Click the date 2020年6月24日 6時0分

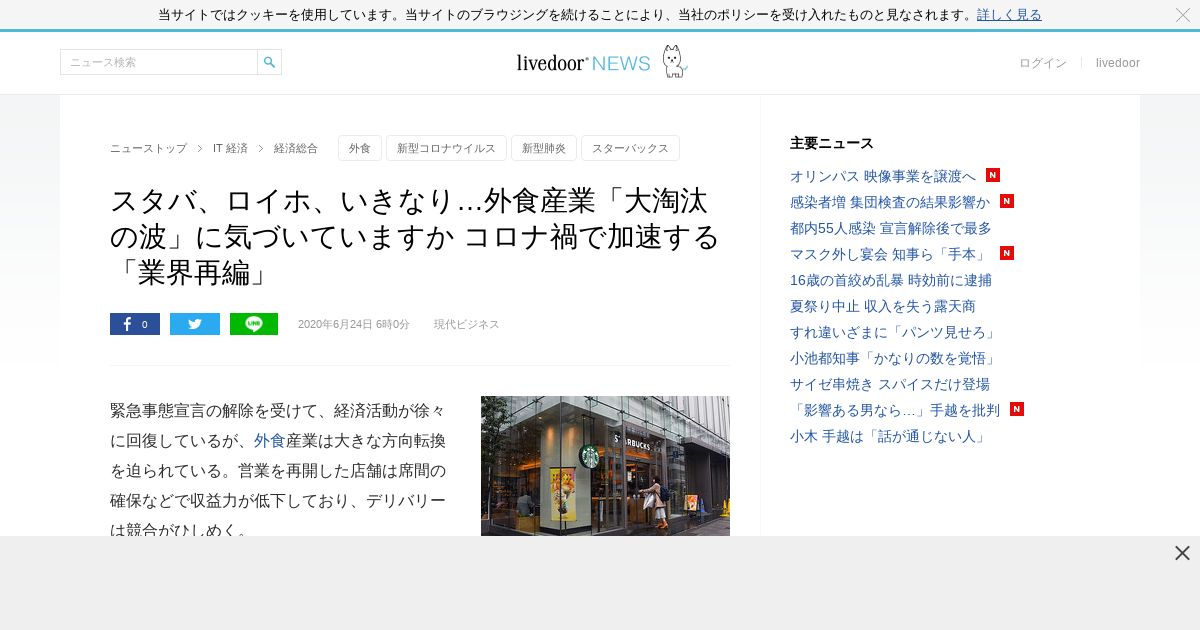tap(354, 325)
